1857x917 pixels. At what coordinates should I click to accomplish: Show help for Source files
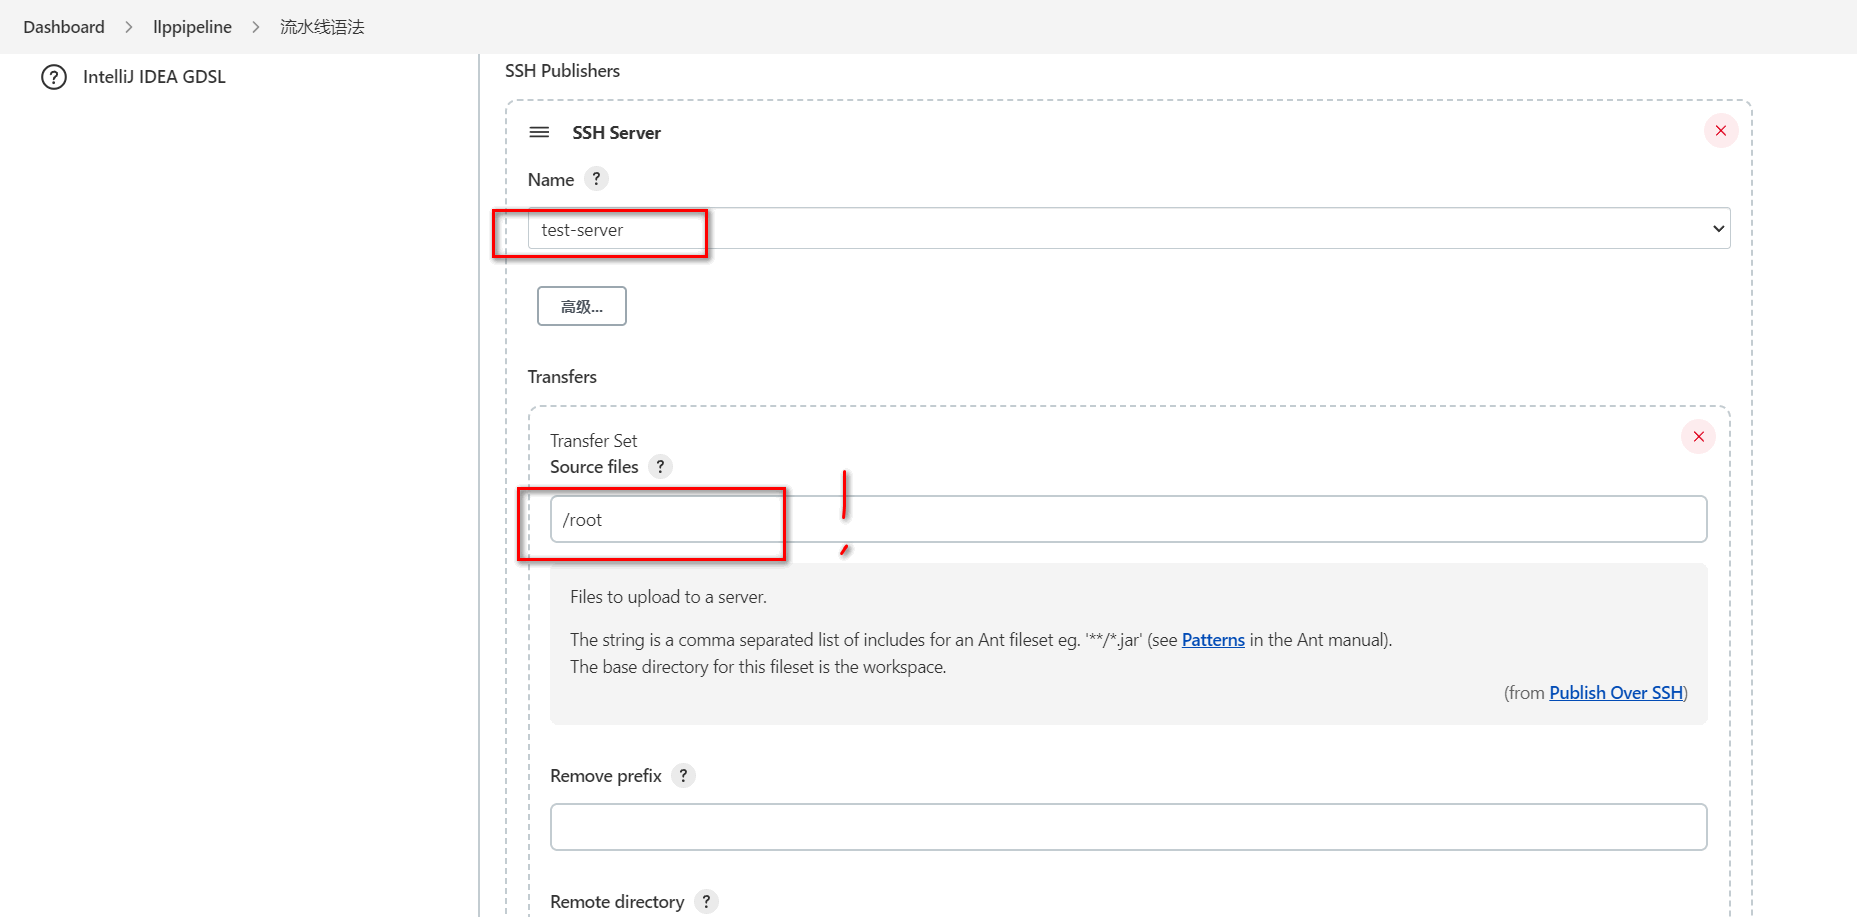tap(660, 466)
